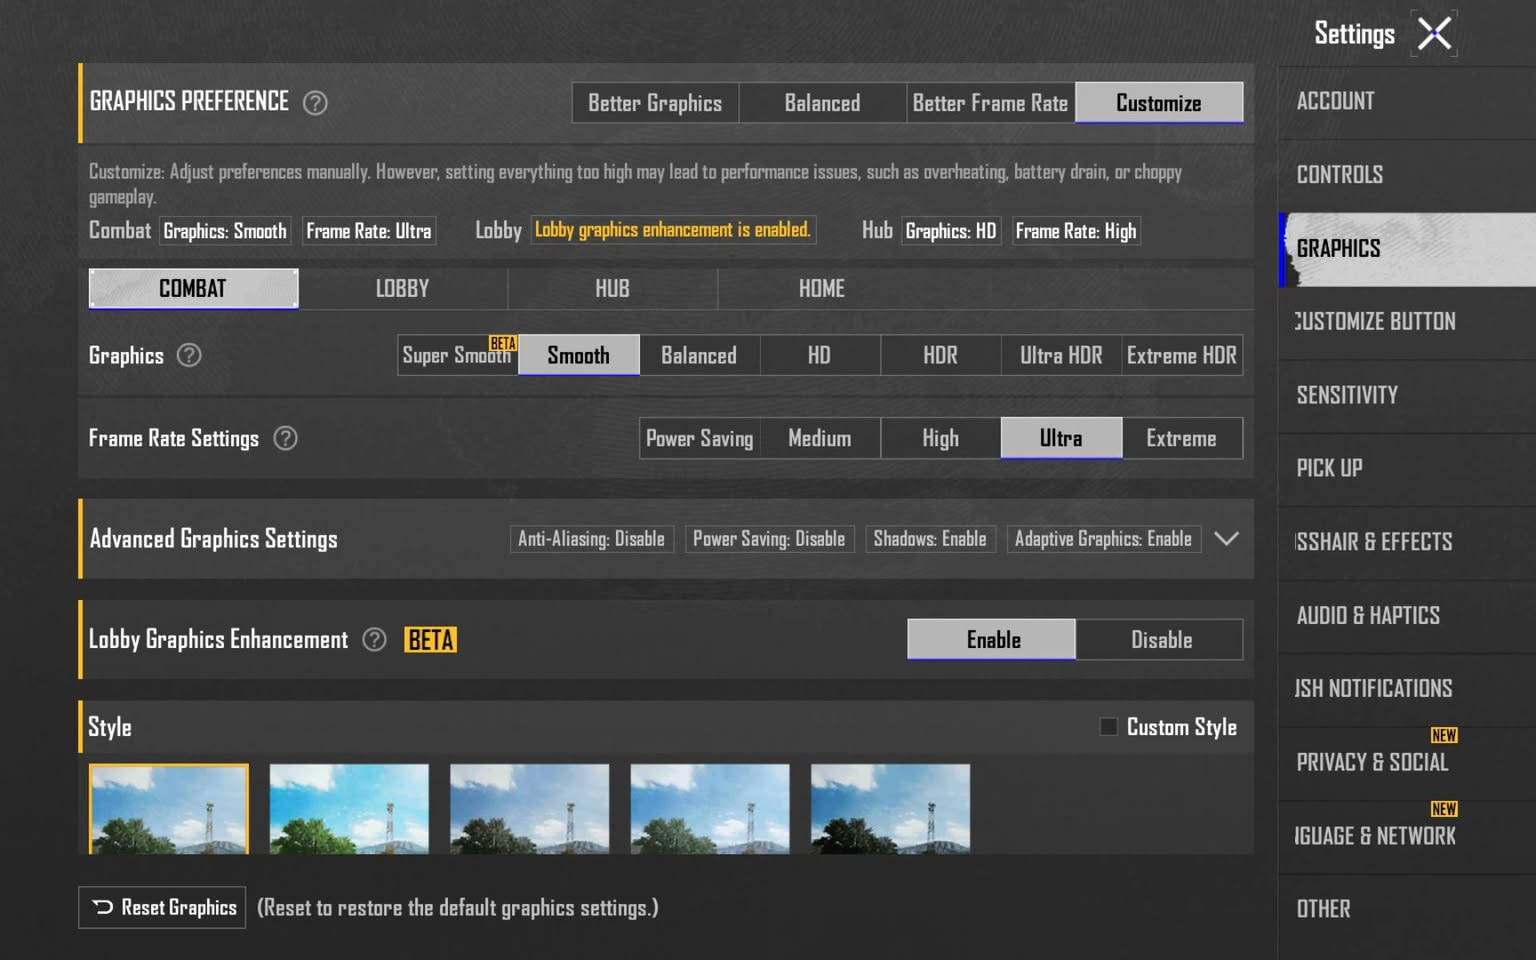Viewport: 1536px width, 960px height.
Task: Click Lobby graphics enhancement enabled notice
Action: tap(673, 230)
